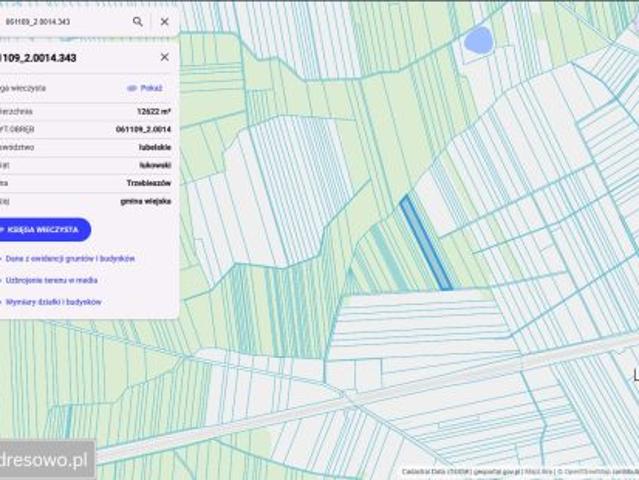Open Wymiary działki i budynków link
The image size is (639, 480).
pos(53,302)
